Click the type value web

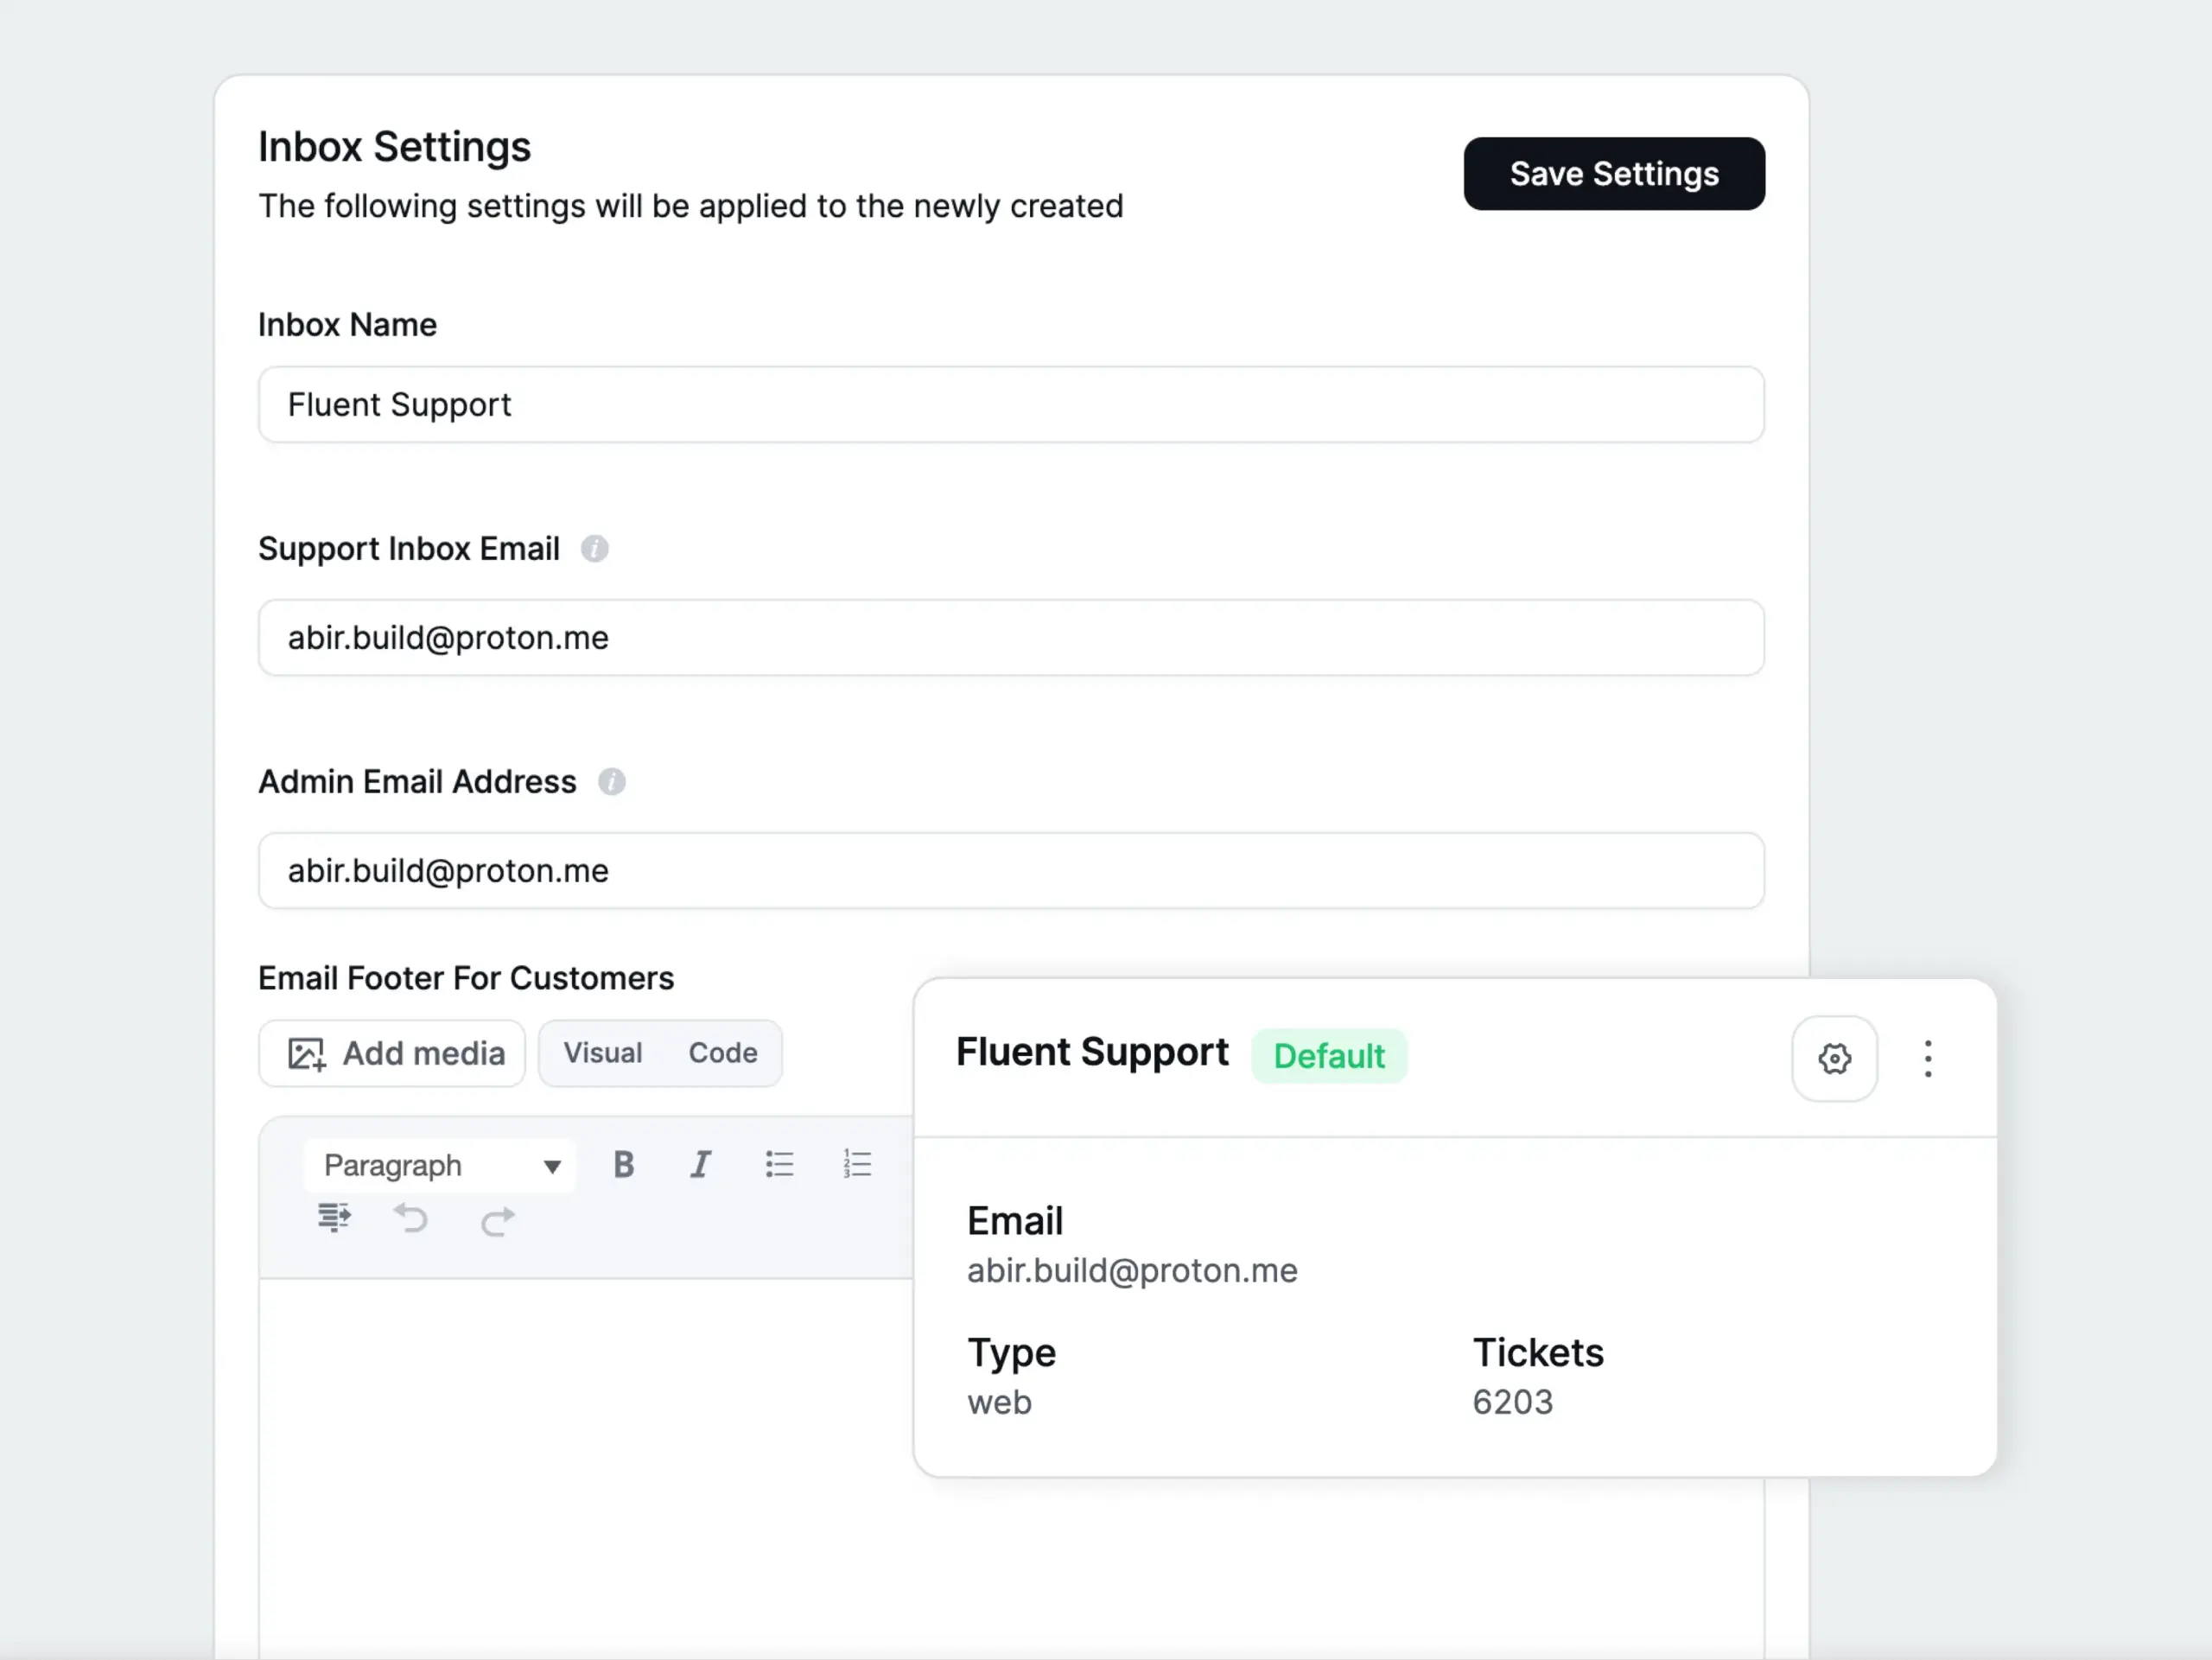coord(999,1403)
